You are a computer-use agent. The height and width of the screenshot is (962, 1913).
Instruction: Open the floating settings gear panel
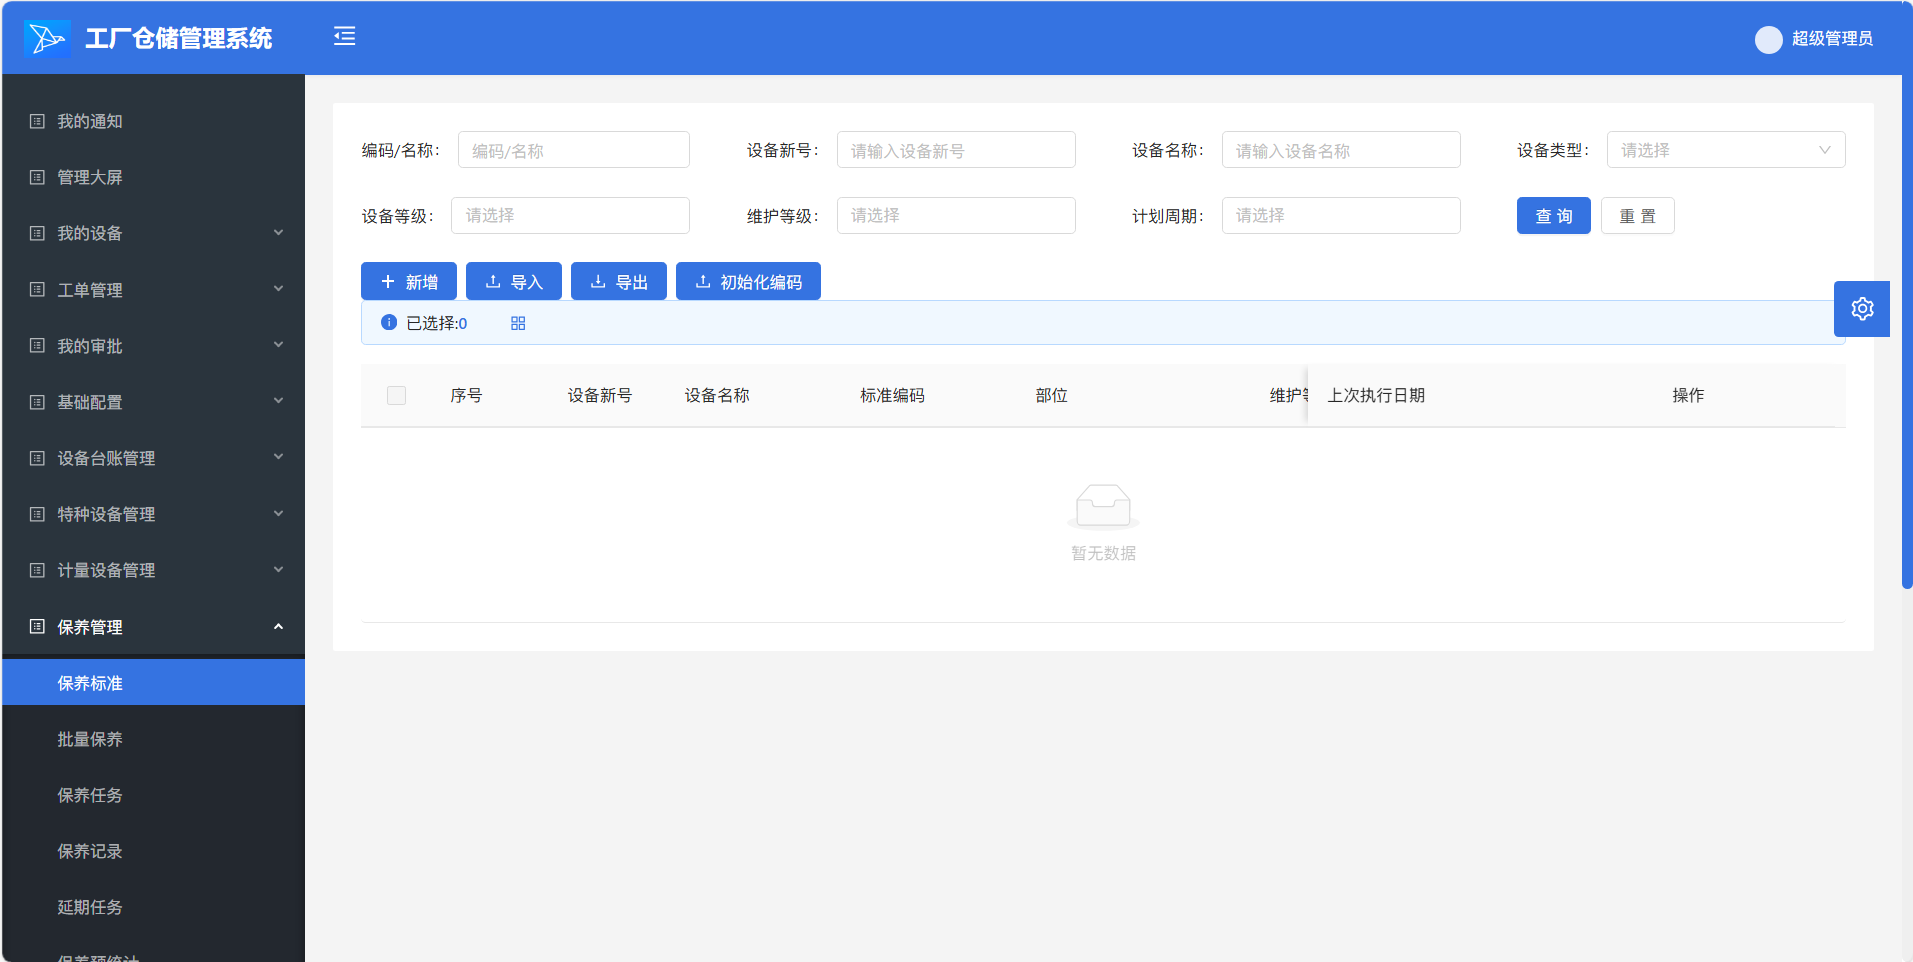click(1861, 308)
